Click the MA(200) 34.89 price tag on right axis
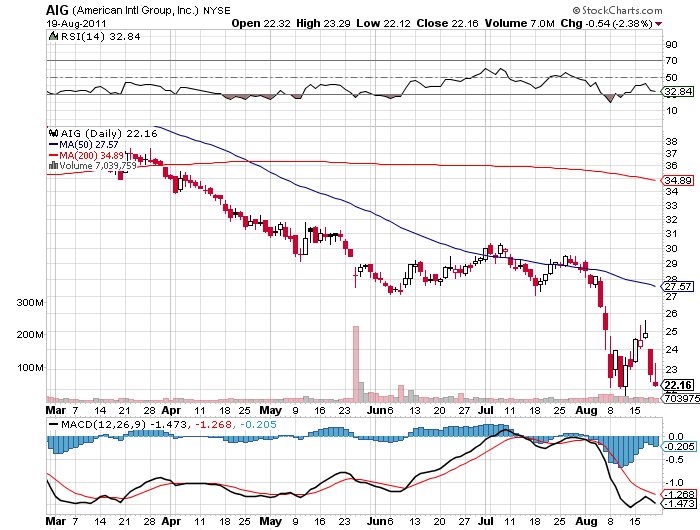 (x=678, y=180)
